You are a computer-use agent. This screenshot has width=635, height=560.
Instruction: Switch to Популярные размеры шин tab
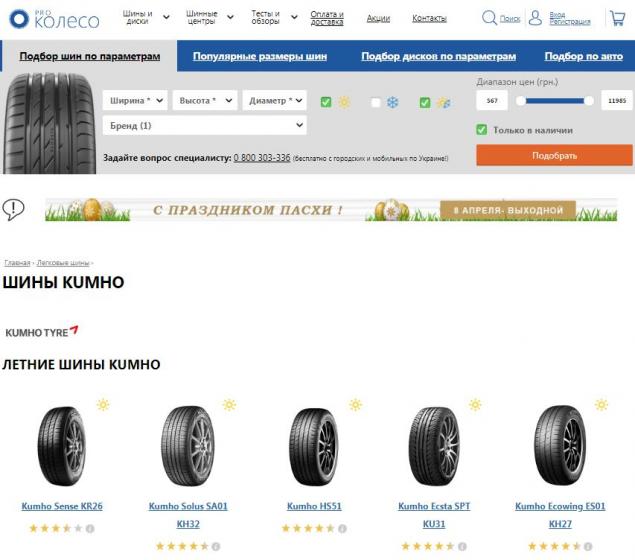[260, 56]
